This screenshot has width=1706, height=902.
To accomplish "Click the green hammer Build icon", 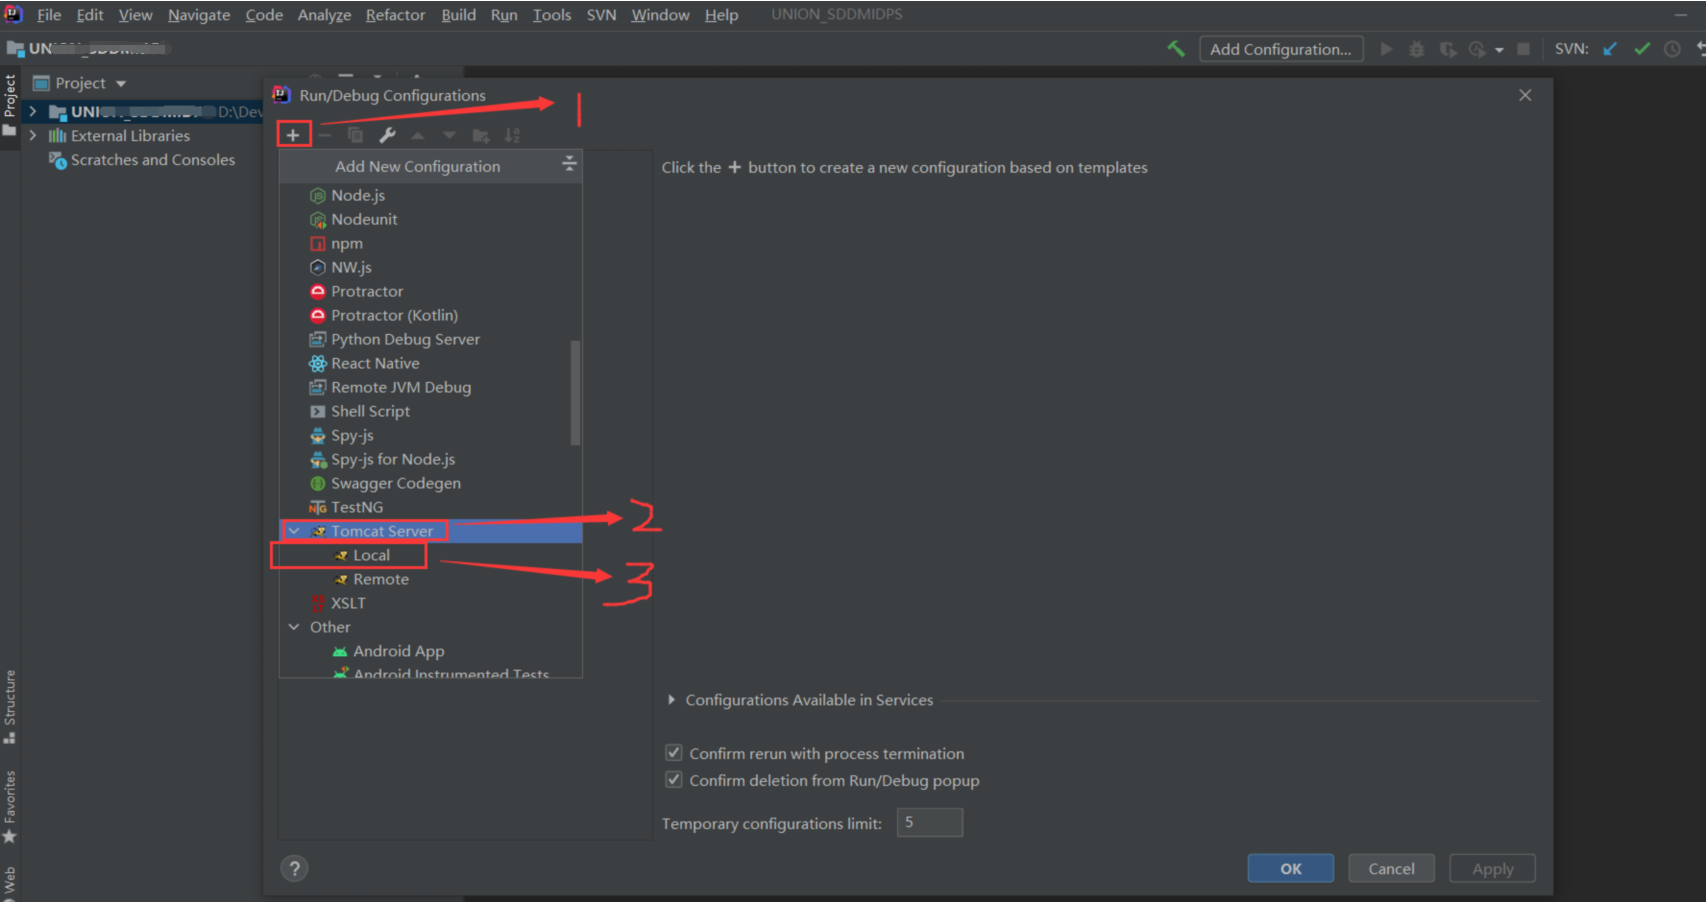I will 1176,49.
